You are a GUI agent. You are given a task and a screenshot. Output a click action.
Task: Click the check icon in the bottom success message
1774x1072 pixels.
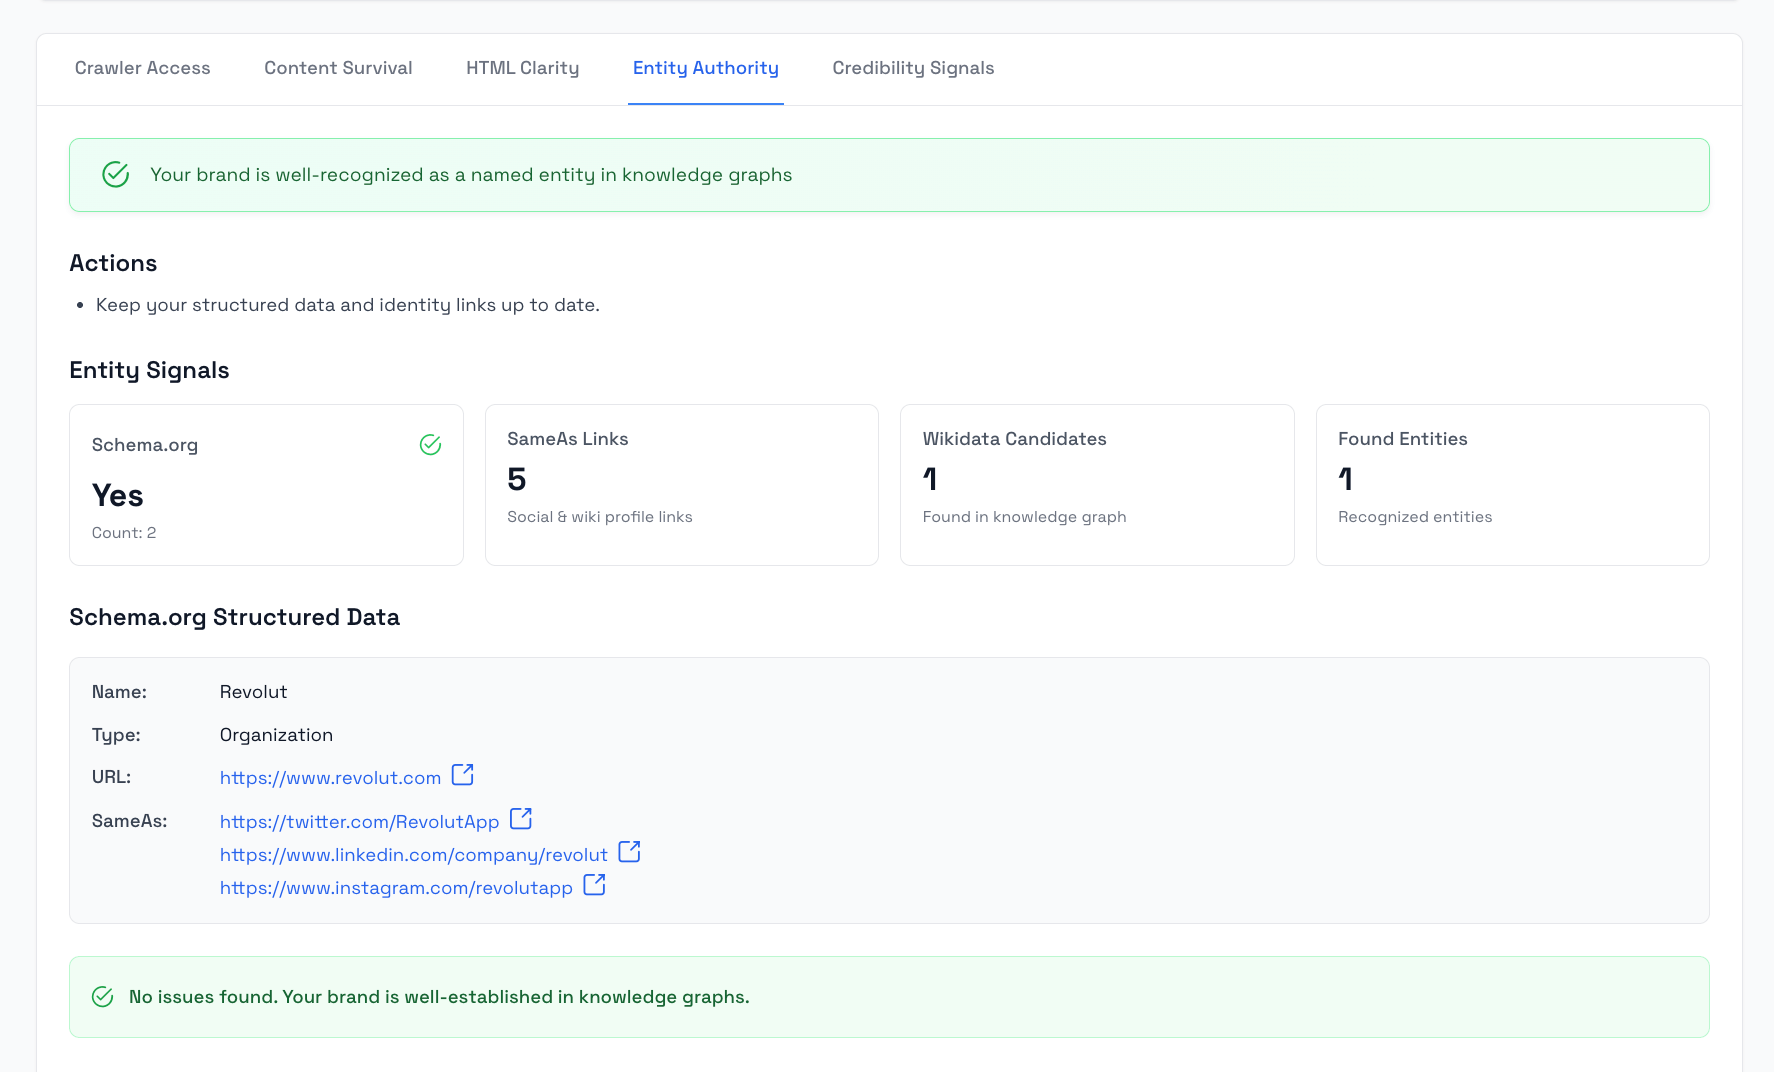[102, 996]
